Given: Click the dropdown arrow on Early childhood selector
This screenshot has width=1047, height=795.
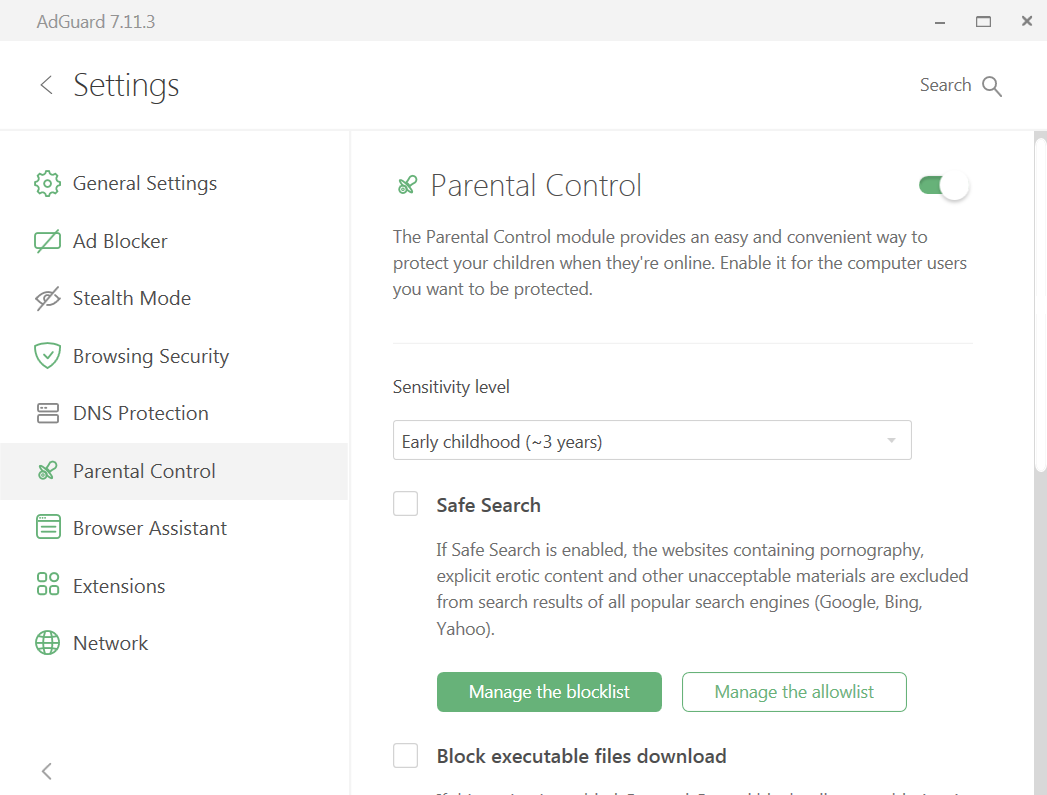Looking at the screenshot, I should pos(891,440).
